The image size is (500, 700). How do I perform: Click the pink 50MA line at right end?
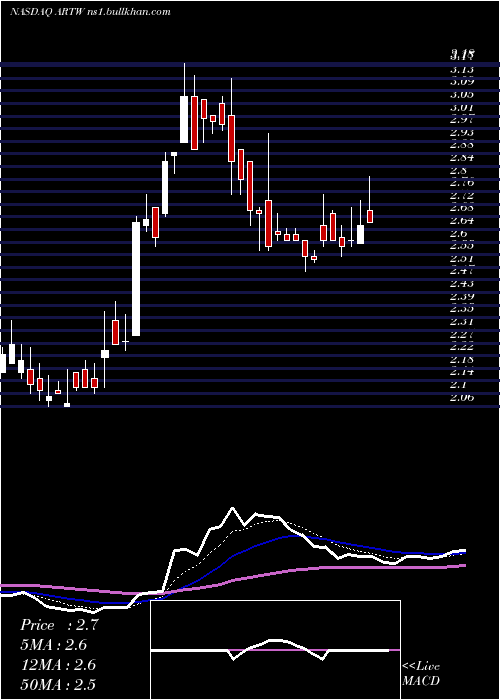tap(464, 565)
